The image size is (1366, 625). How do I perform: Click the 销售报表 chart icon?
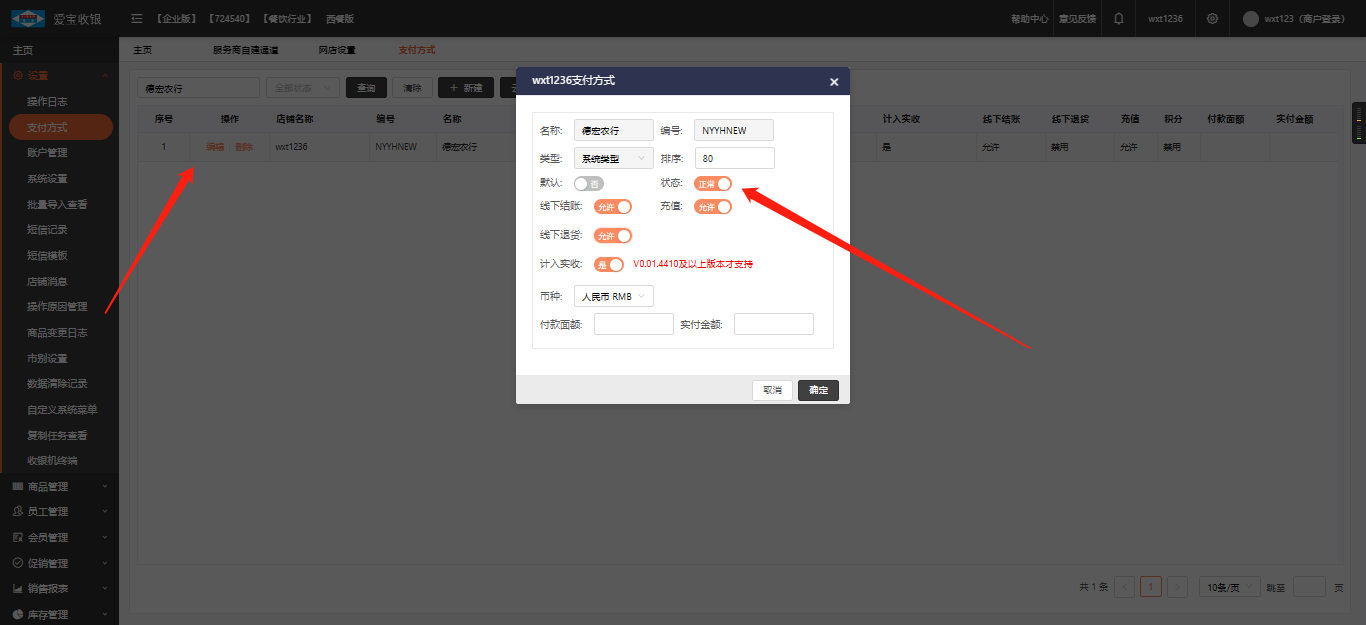point(17,589)
